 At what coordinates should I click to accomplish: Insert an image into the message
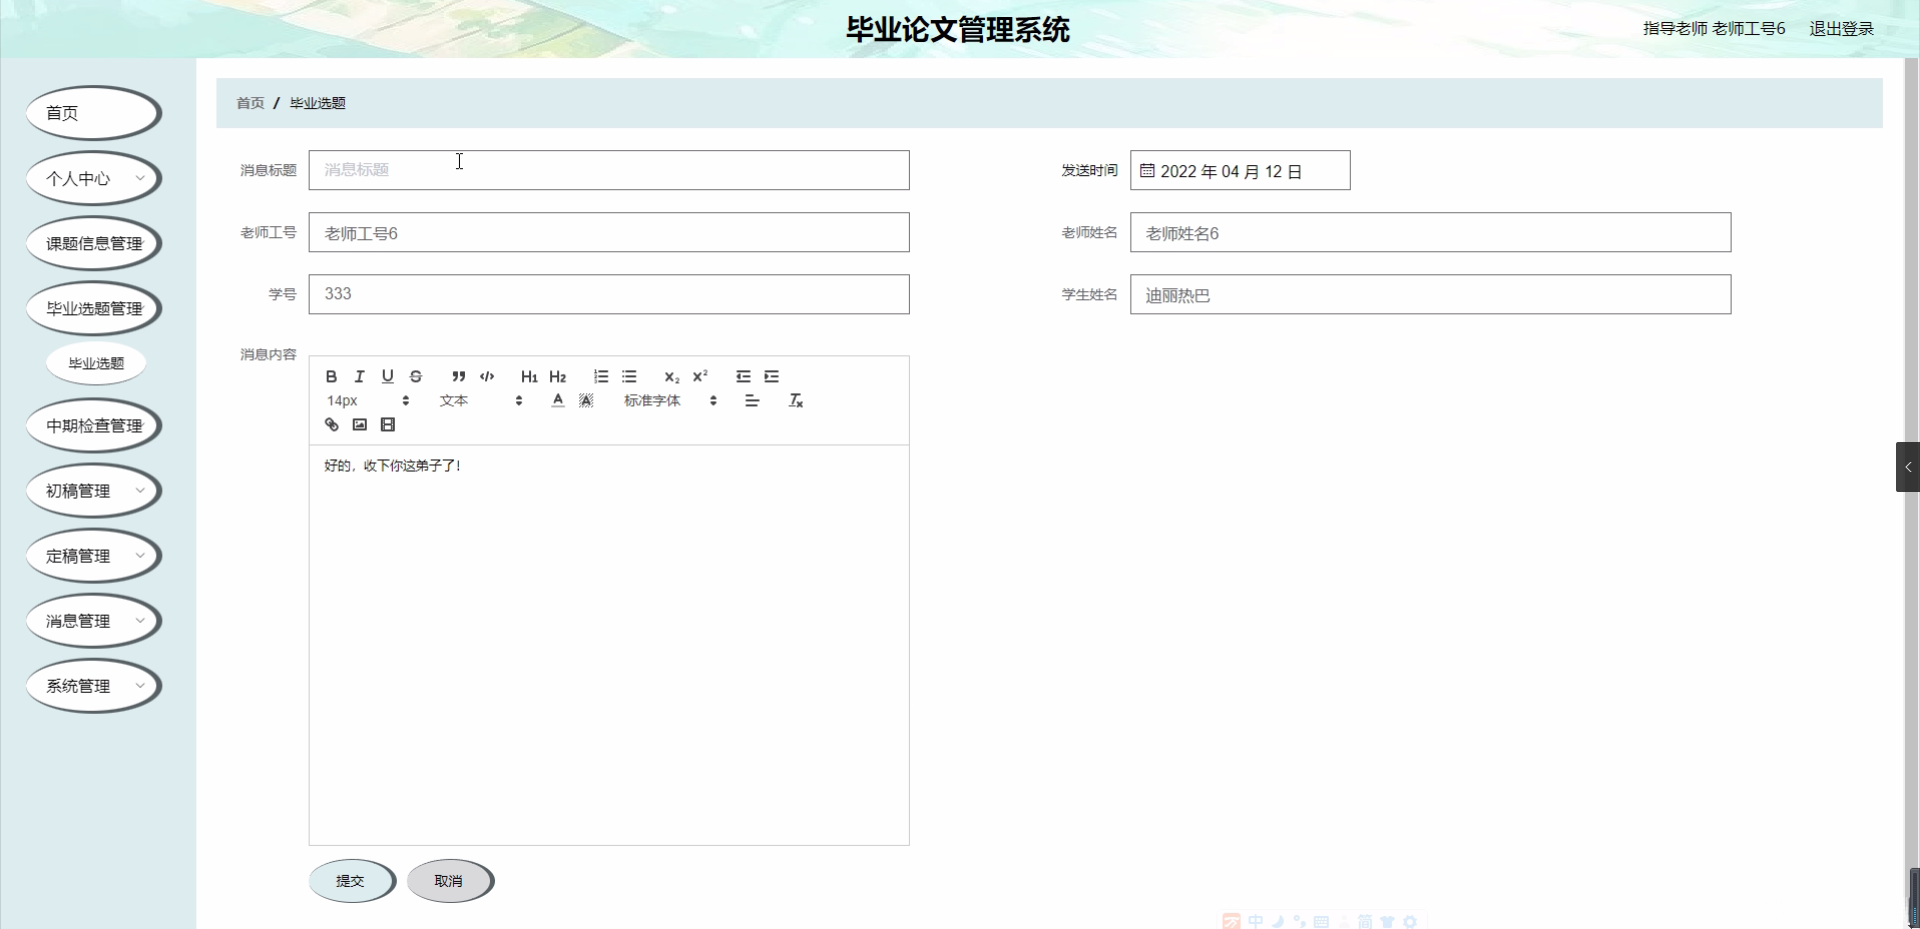360,425
